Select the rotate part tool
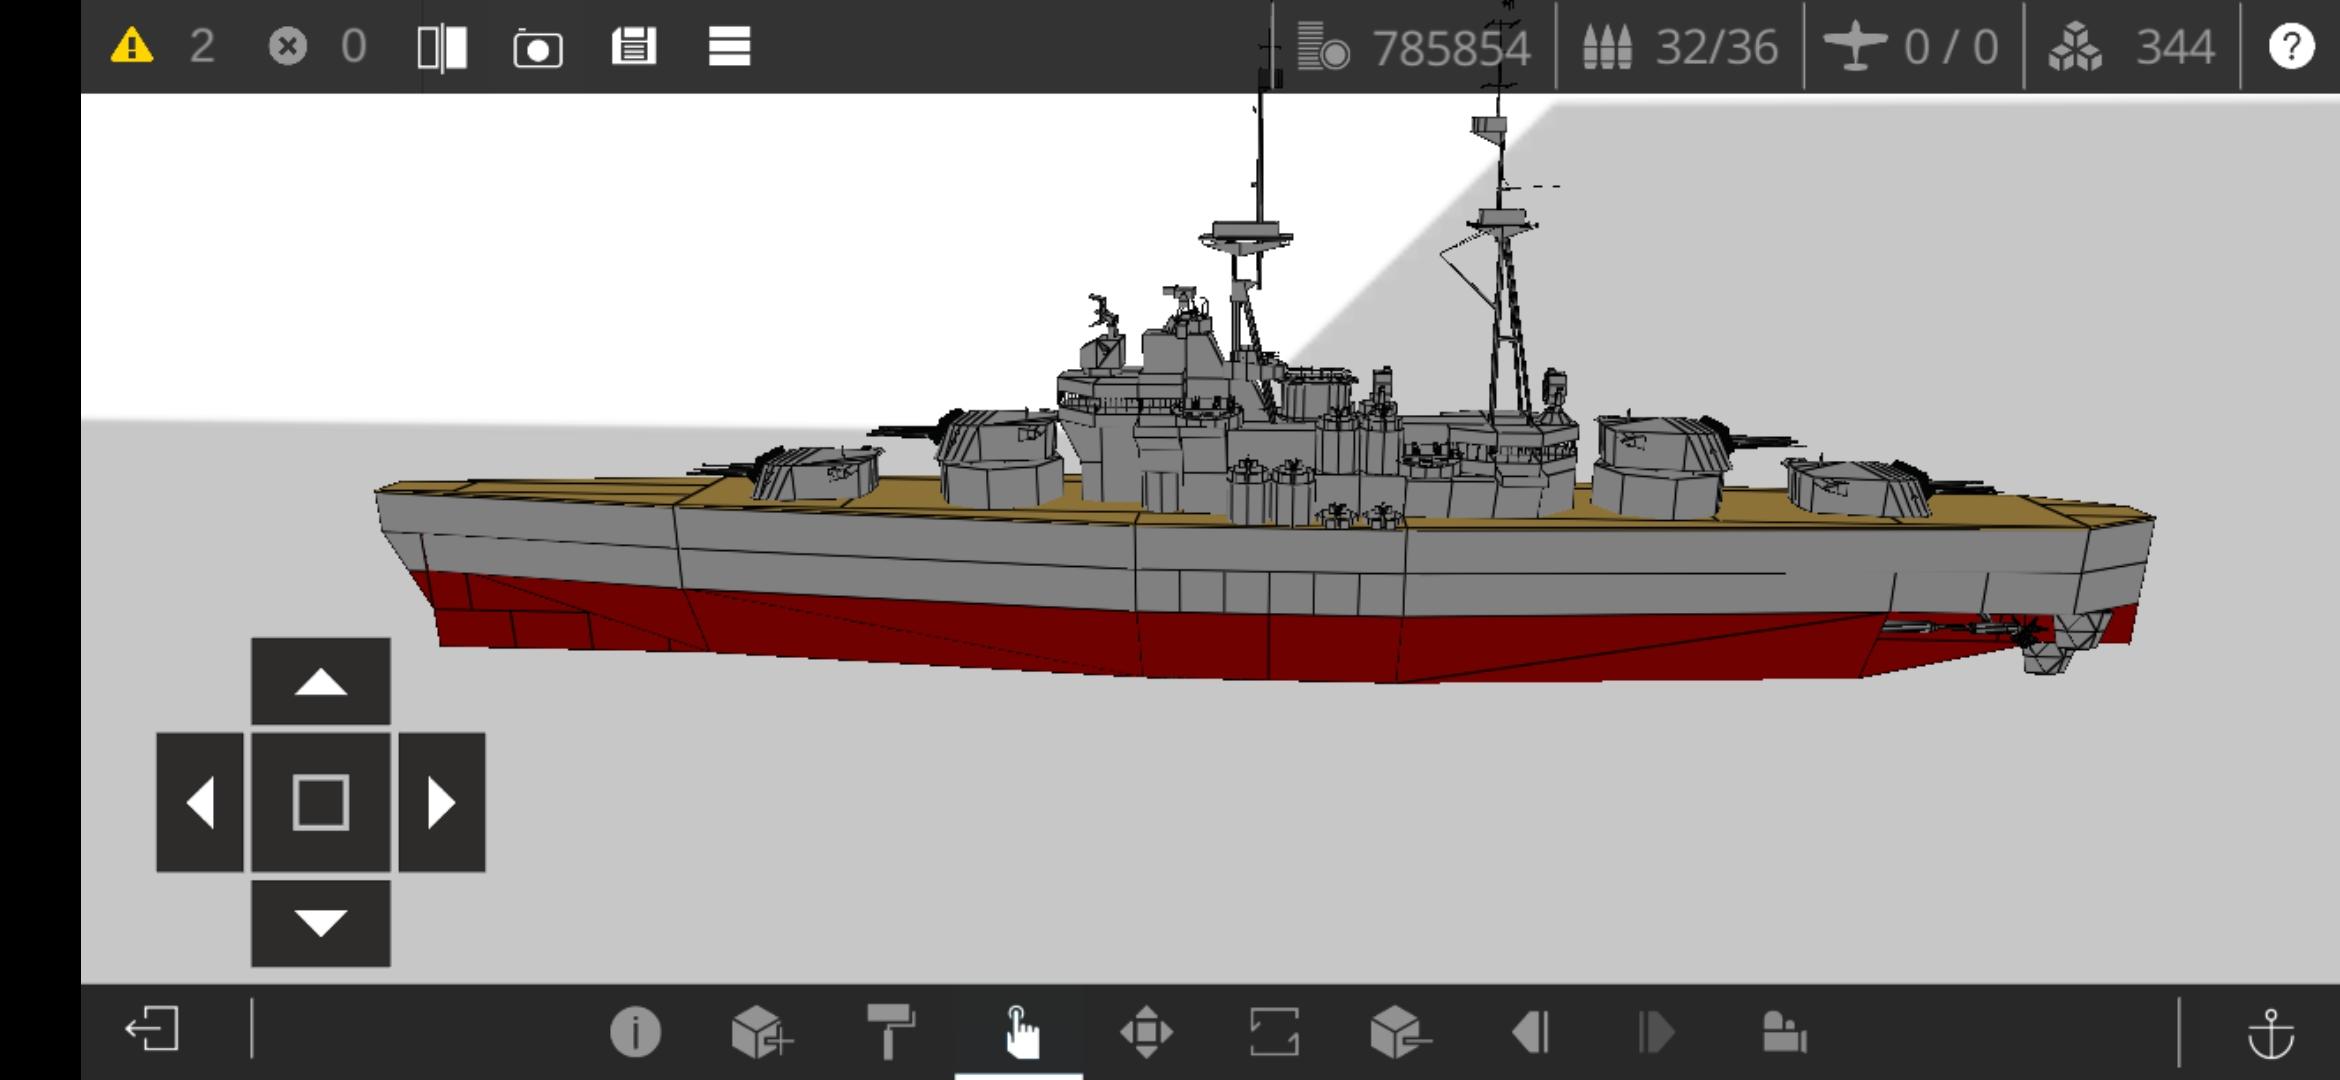 click(1274, 1031)
